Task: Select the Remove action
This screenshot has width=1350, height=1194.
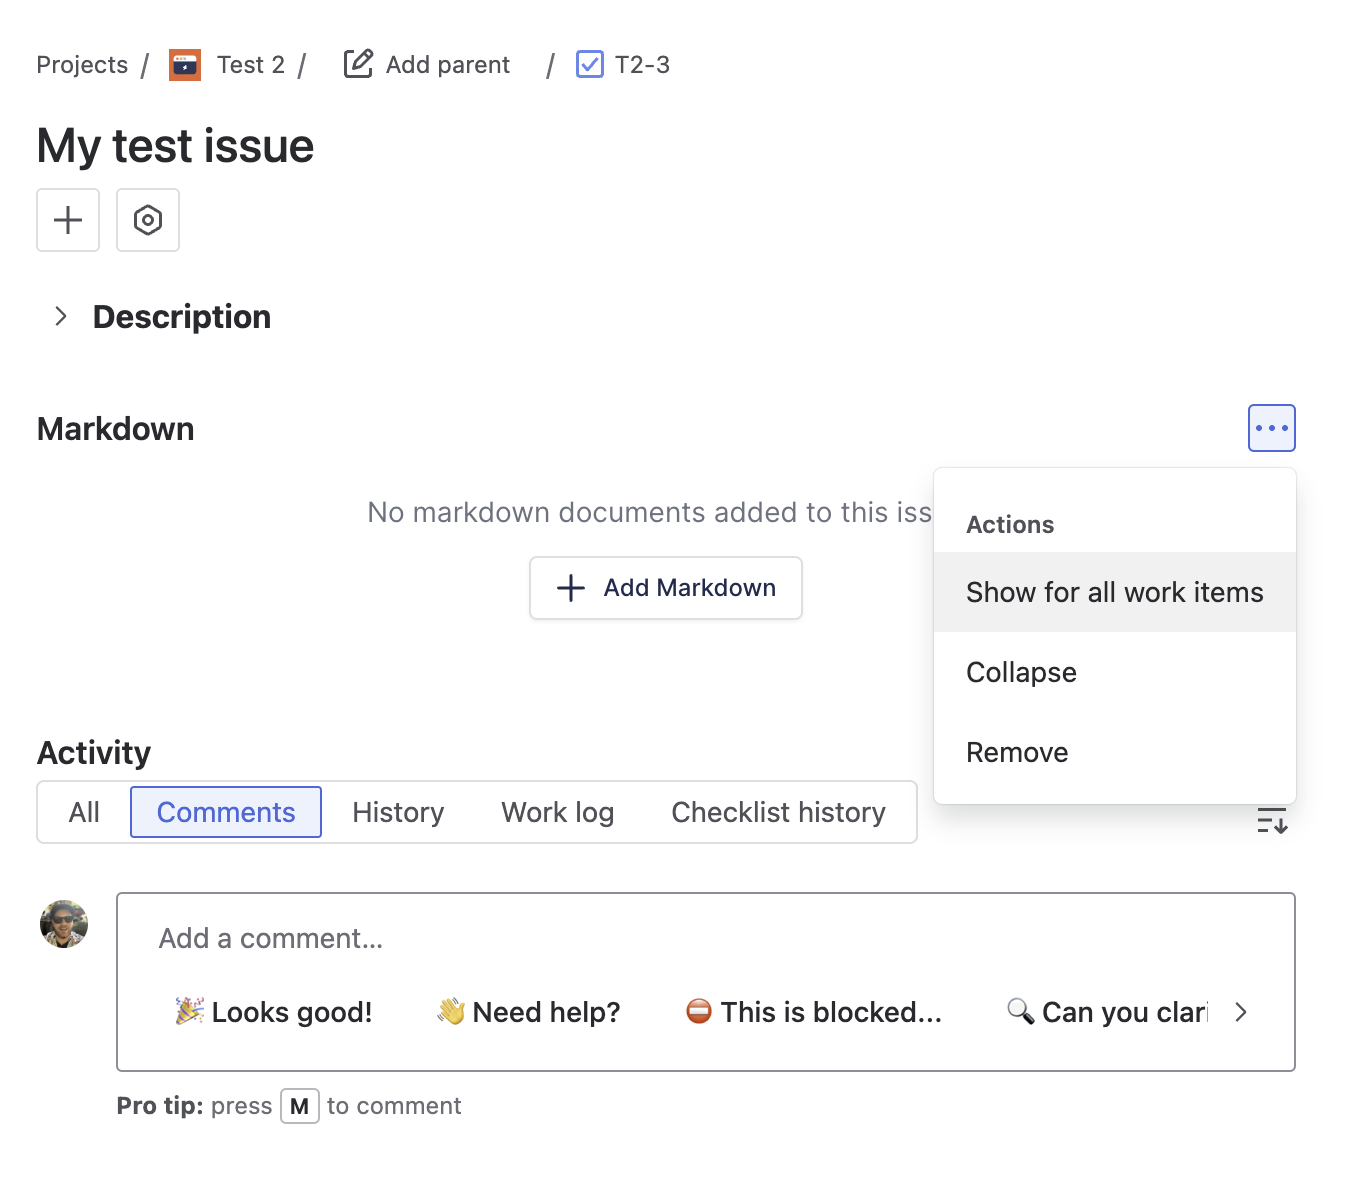Action: pyautogui.click(x=1016, y=752)
